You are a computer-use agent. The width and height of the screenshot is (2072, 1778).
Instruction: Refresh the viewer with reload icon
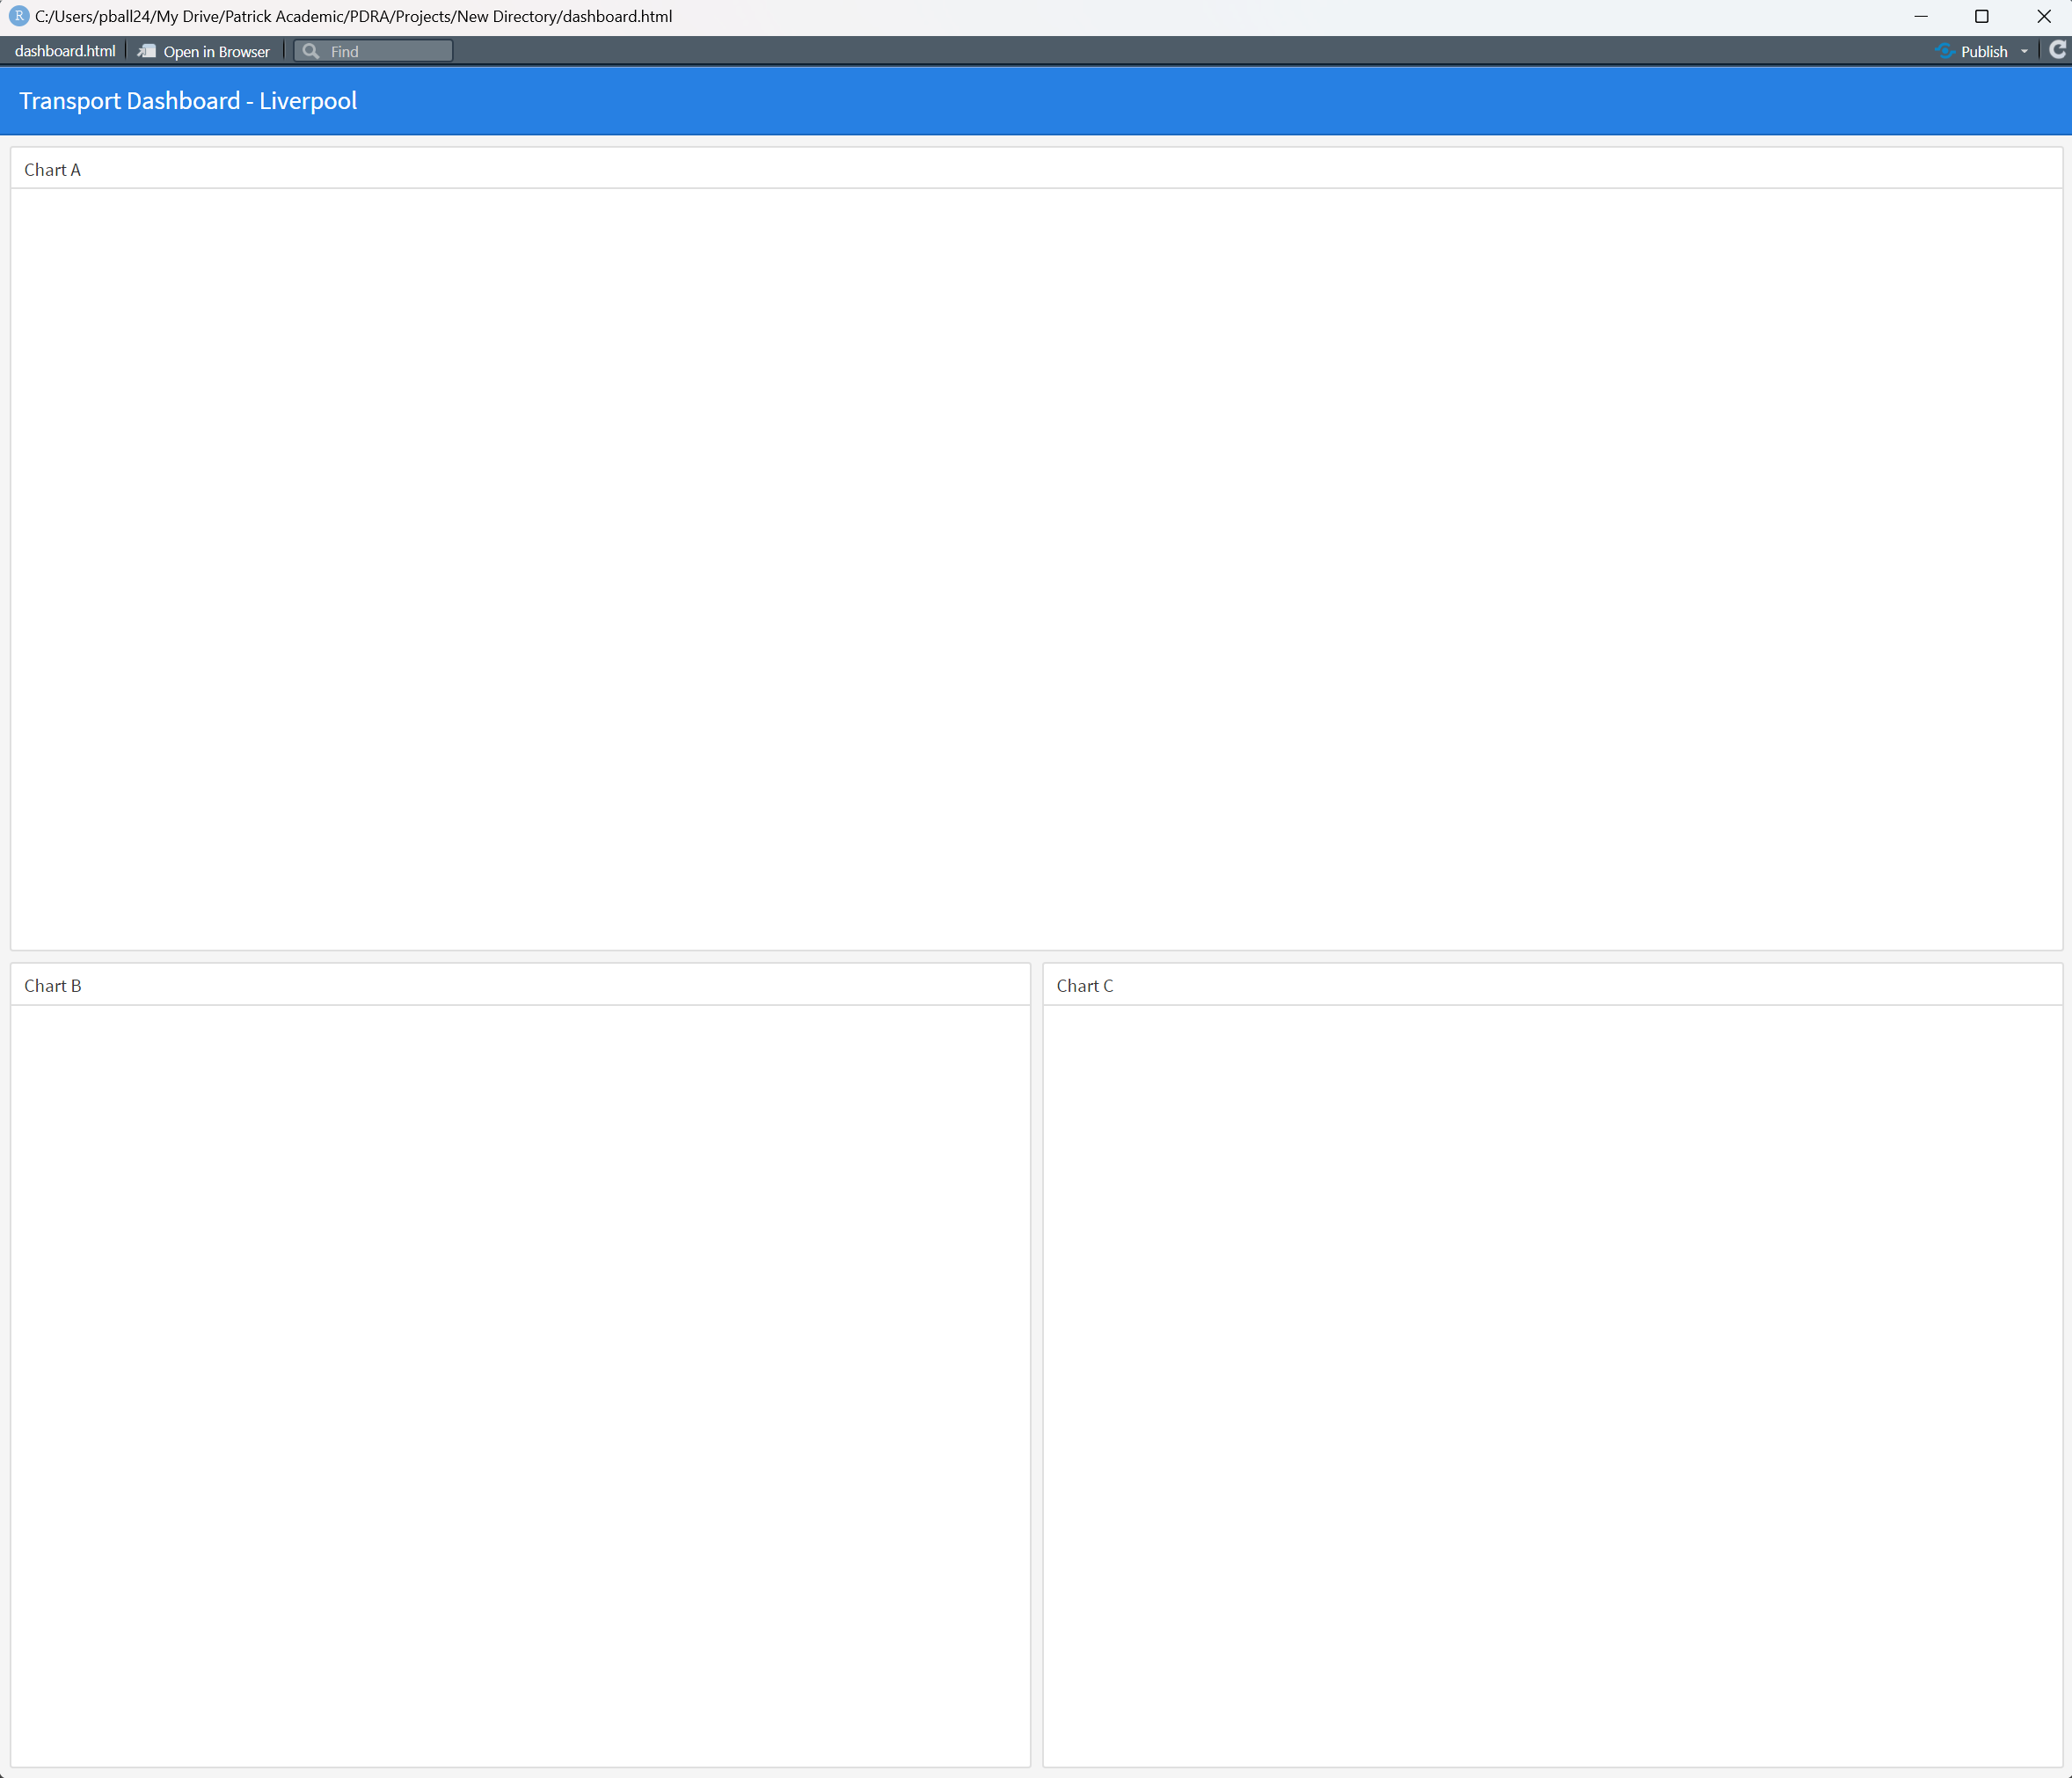pyautogui.click(x=2057, y=50)
